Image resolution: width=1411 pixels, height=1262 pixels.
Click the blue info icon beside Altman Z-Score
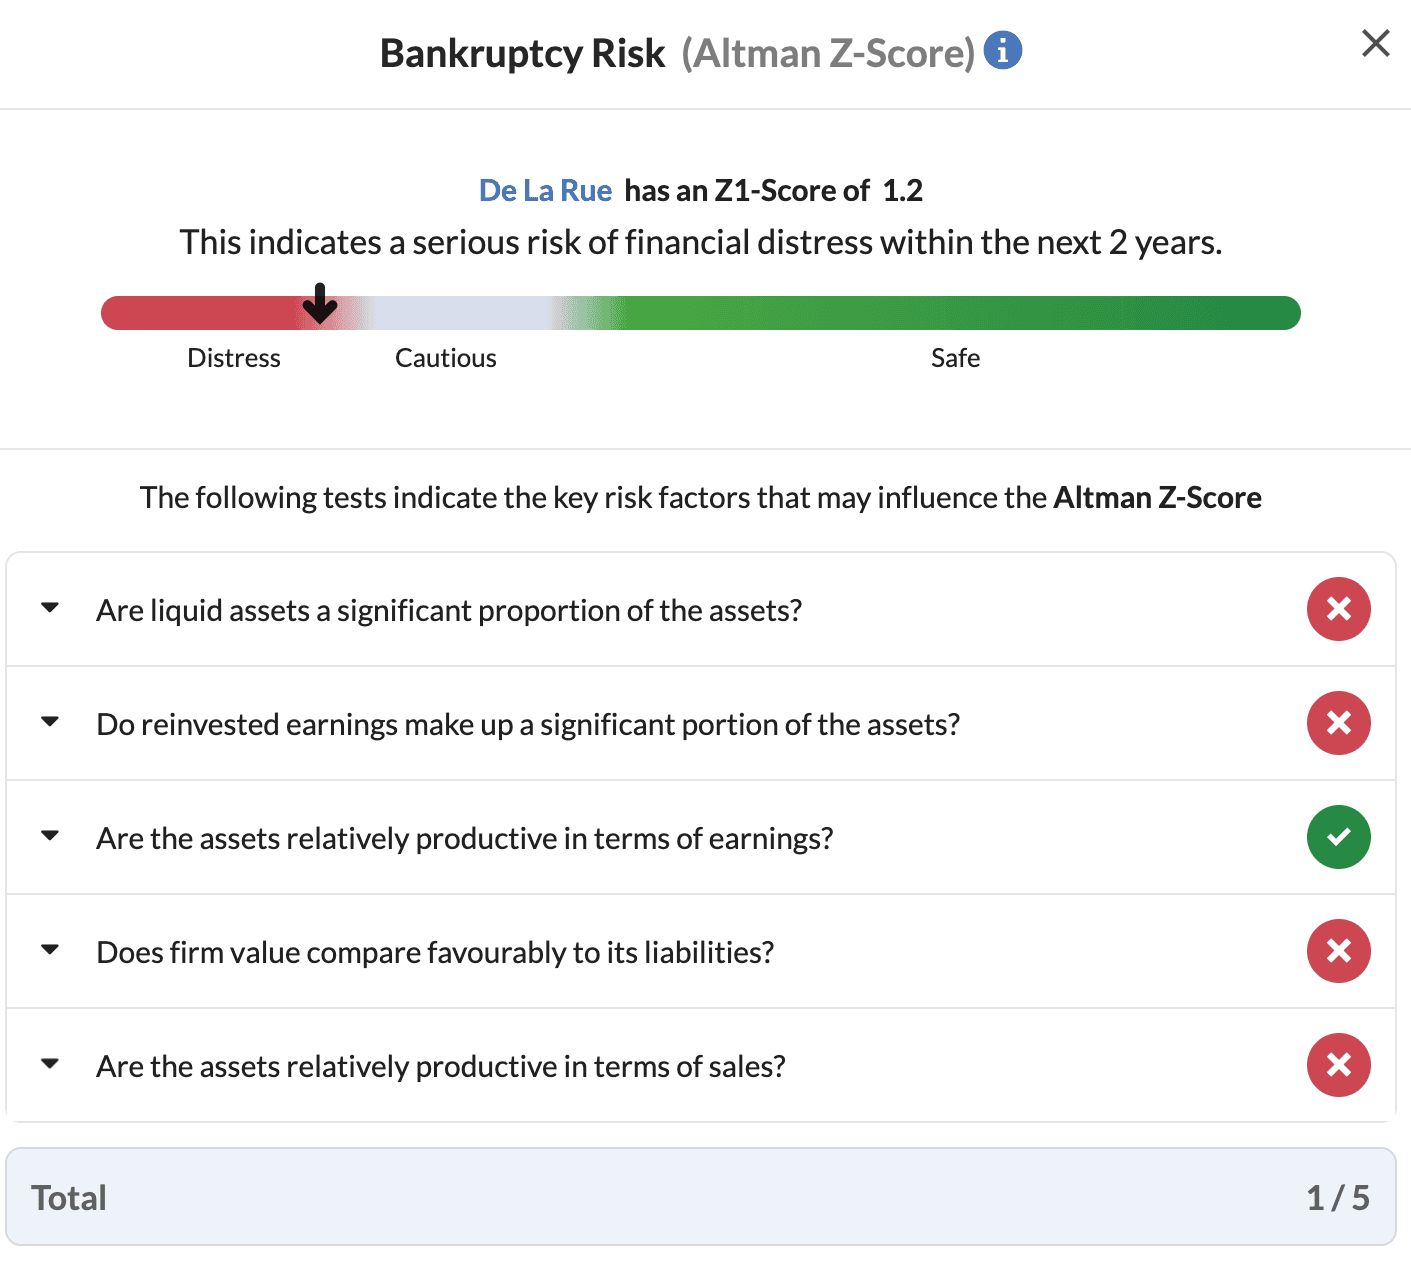1002,50
